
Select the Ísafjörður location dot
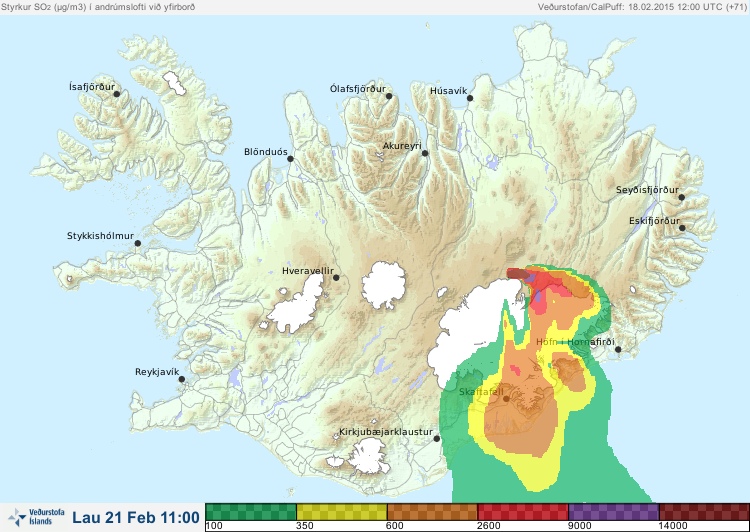pyautogui.click(x=116, y=94)
